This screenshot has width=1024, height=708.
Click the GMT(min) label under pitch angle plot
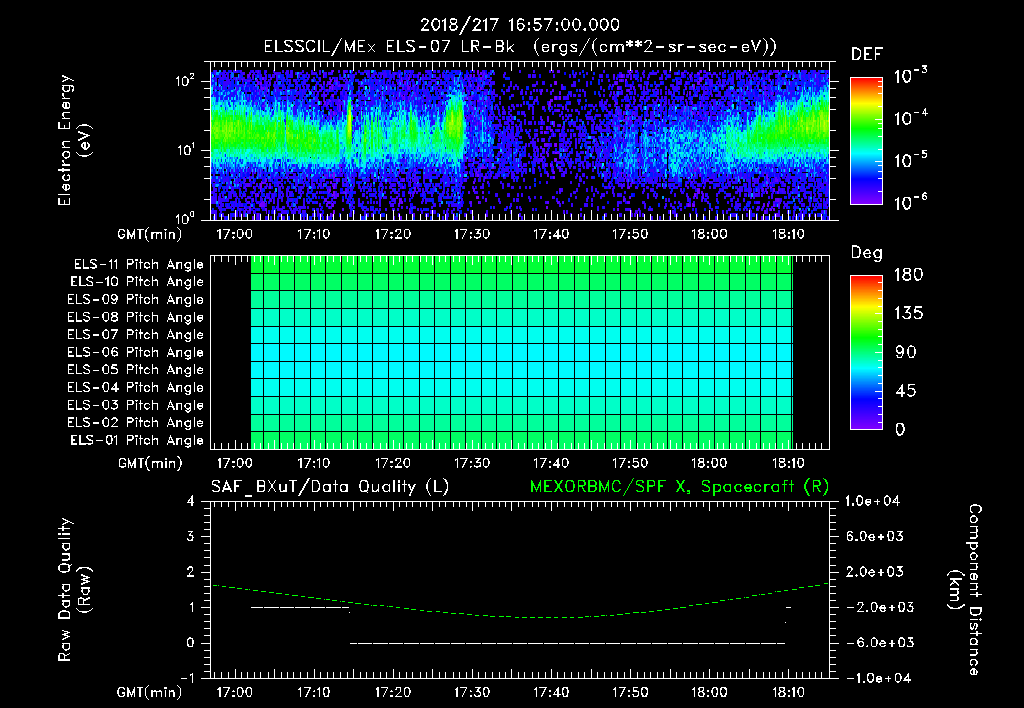coord(150,464)
